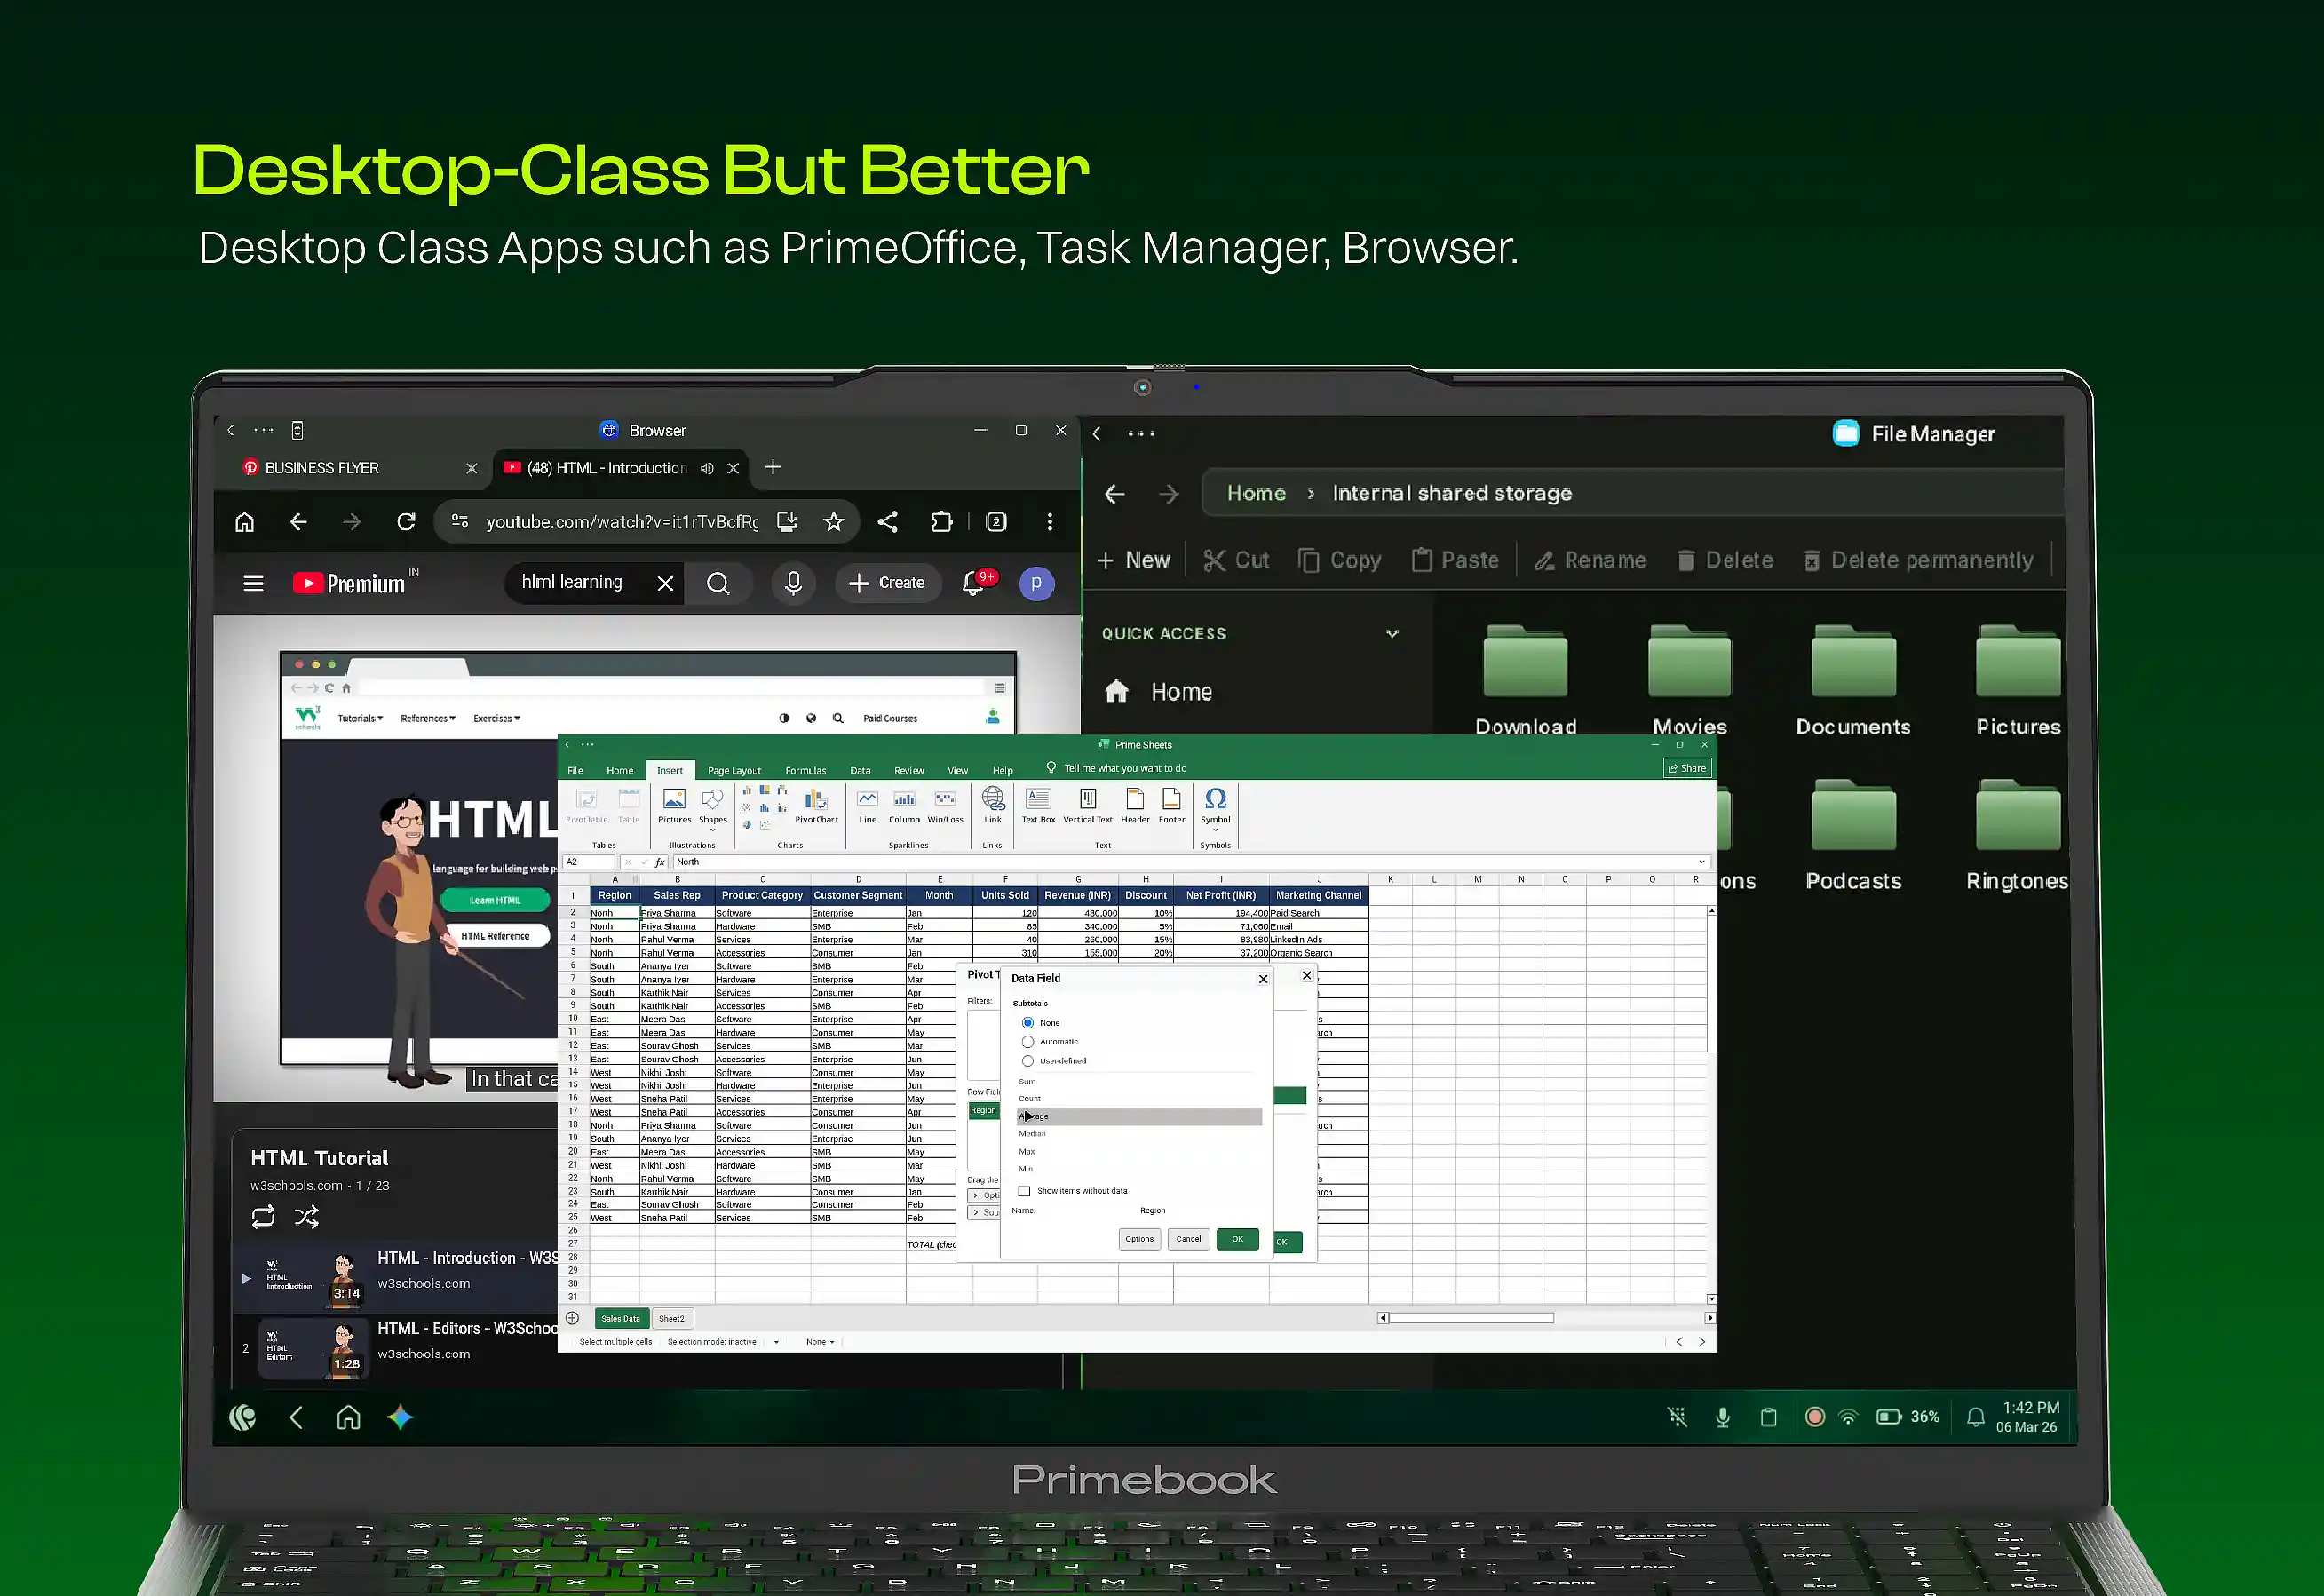Click the YouTube search field
The image size is (2324, 1596).
tap(582, 583)
